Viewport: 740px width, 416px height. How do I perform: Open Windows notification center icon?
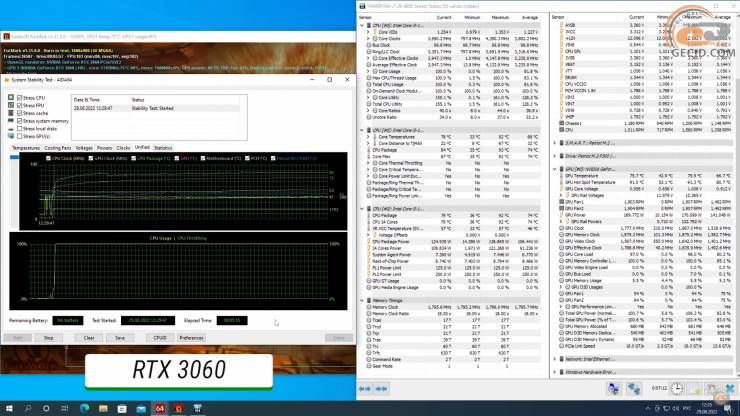click(728, 408)
